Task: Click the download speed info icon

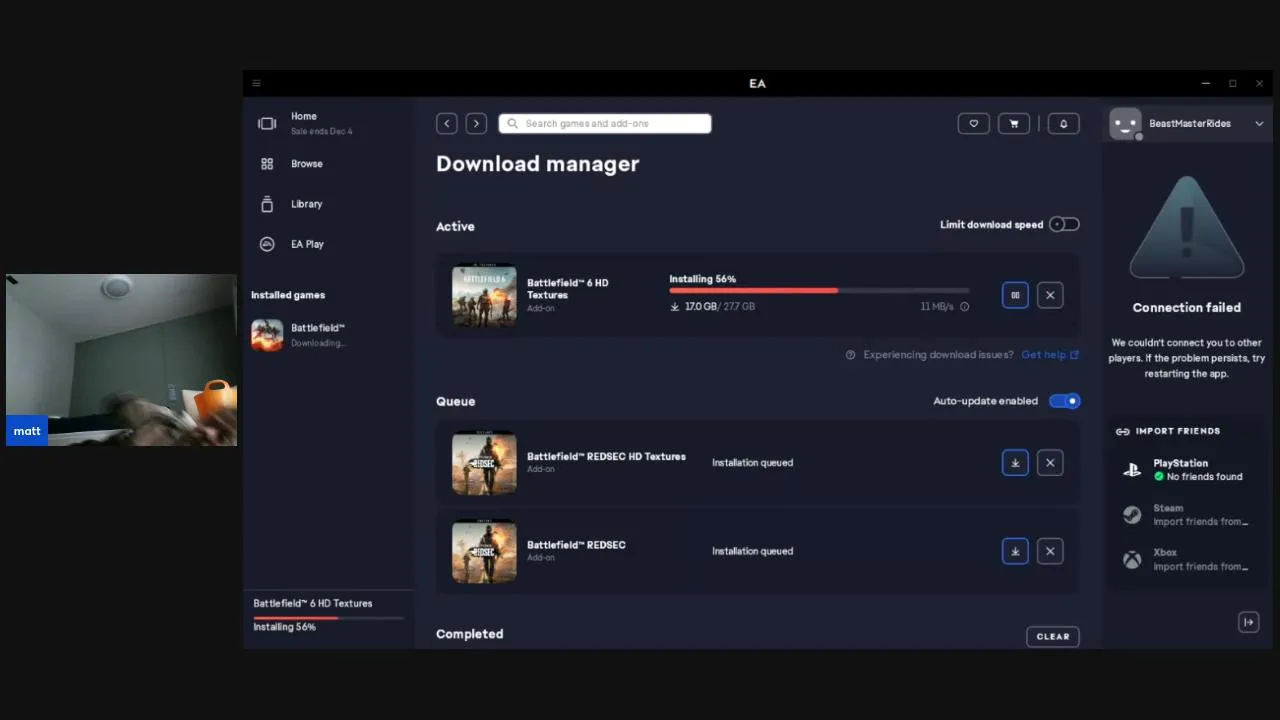Action: pyautogui.click(x=964, y=307)
